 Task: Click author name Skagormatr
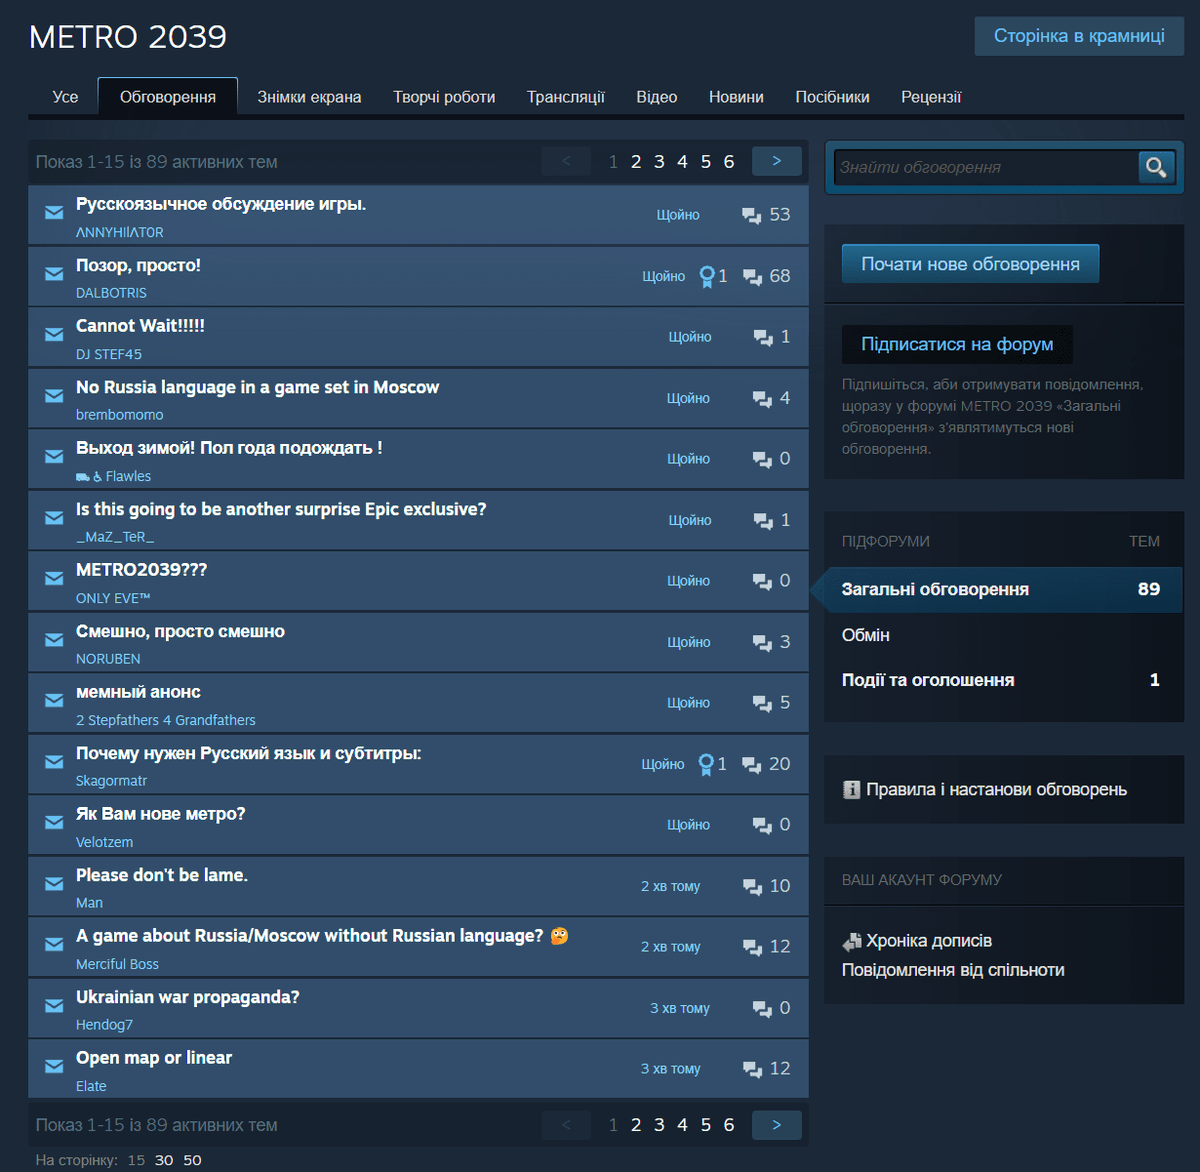pyautogui.click(x=111, y=781)
